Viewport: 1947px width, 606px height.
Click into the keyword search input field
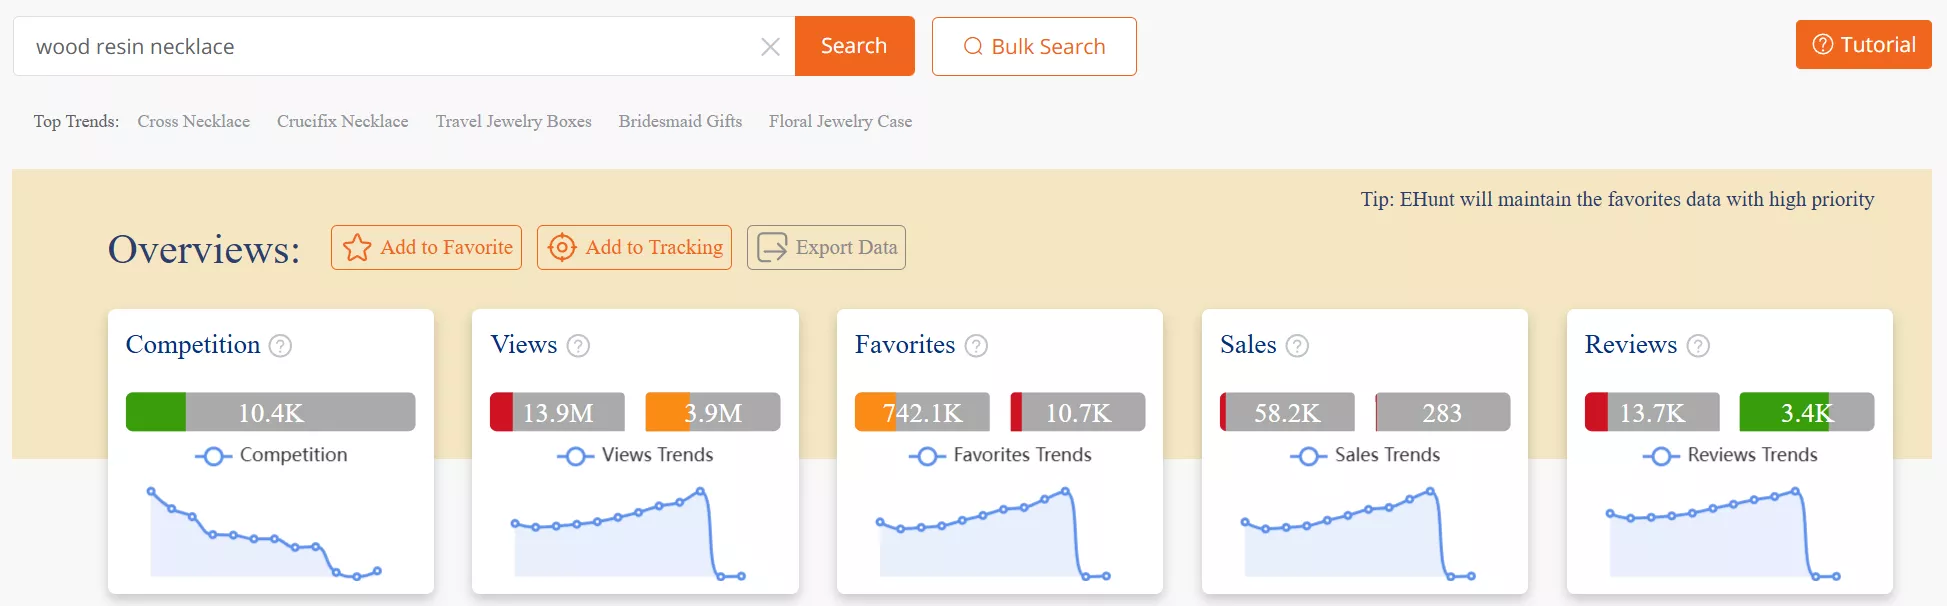[390, 46]
